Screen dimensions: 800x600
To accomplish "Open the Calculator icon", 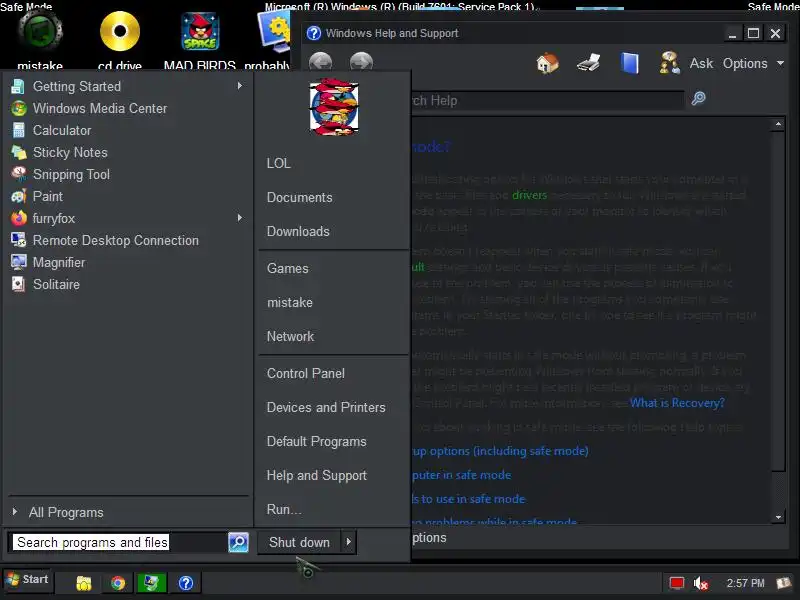I will pos(18,131).
